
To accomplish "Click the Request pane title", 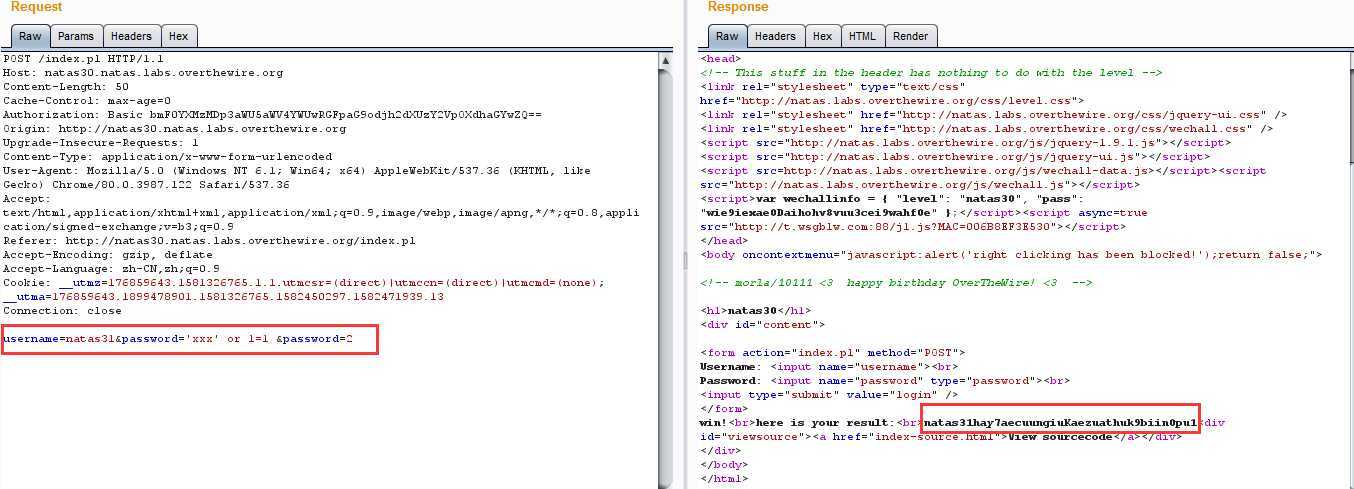I will tap(36, 7).
